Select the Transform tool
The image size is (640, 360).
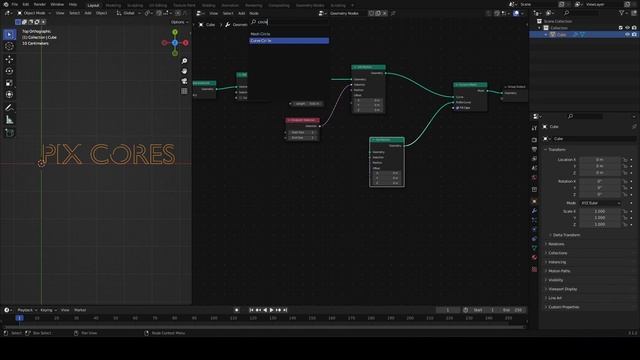click(x=9, y=95)
